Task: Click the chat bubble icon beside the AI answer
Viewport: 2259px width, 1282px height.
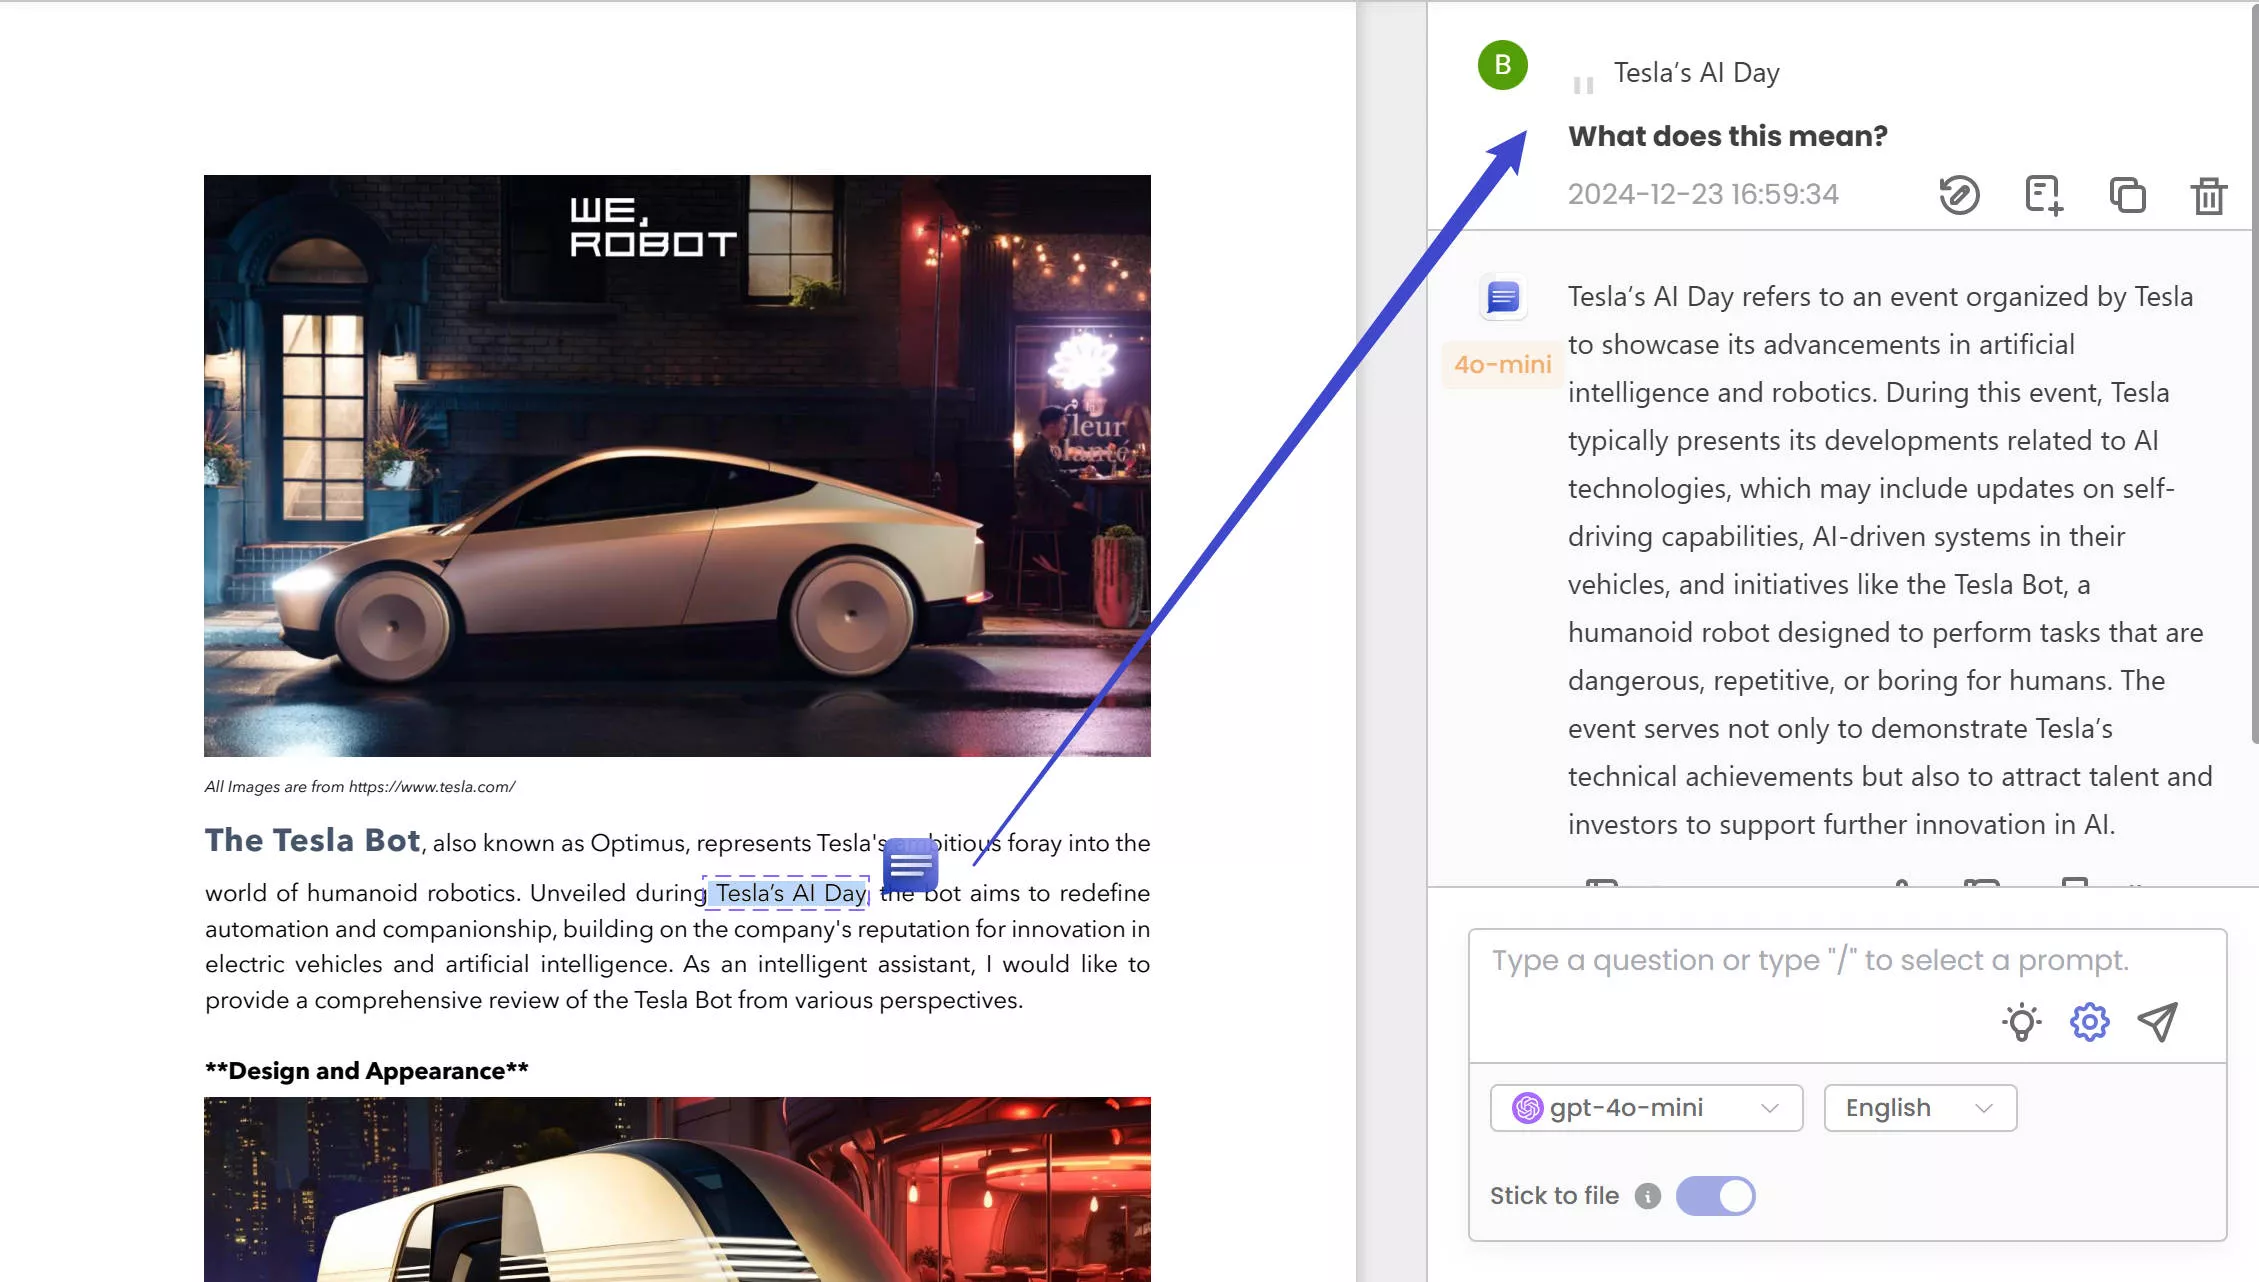Action: 1501,297
